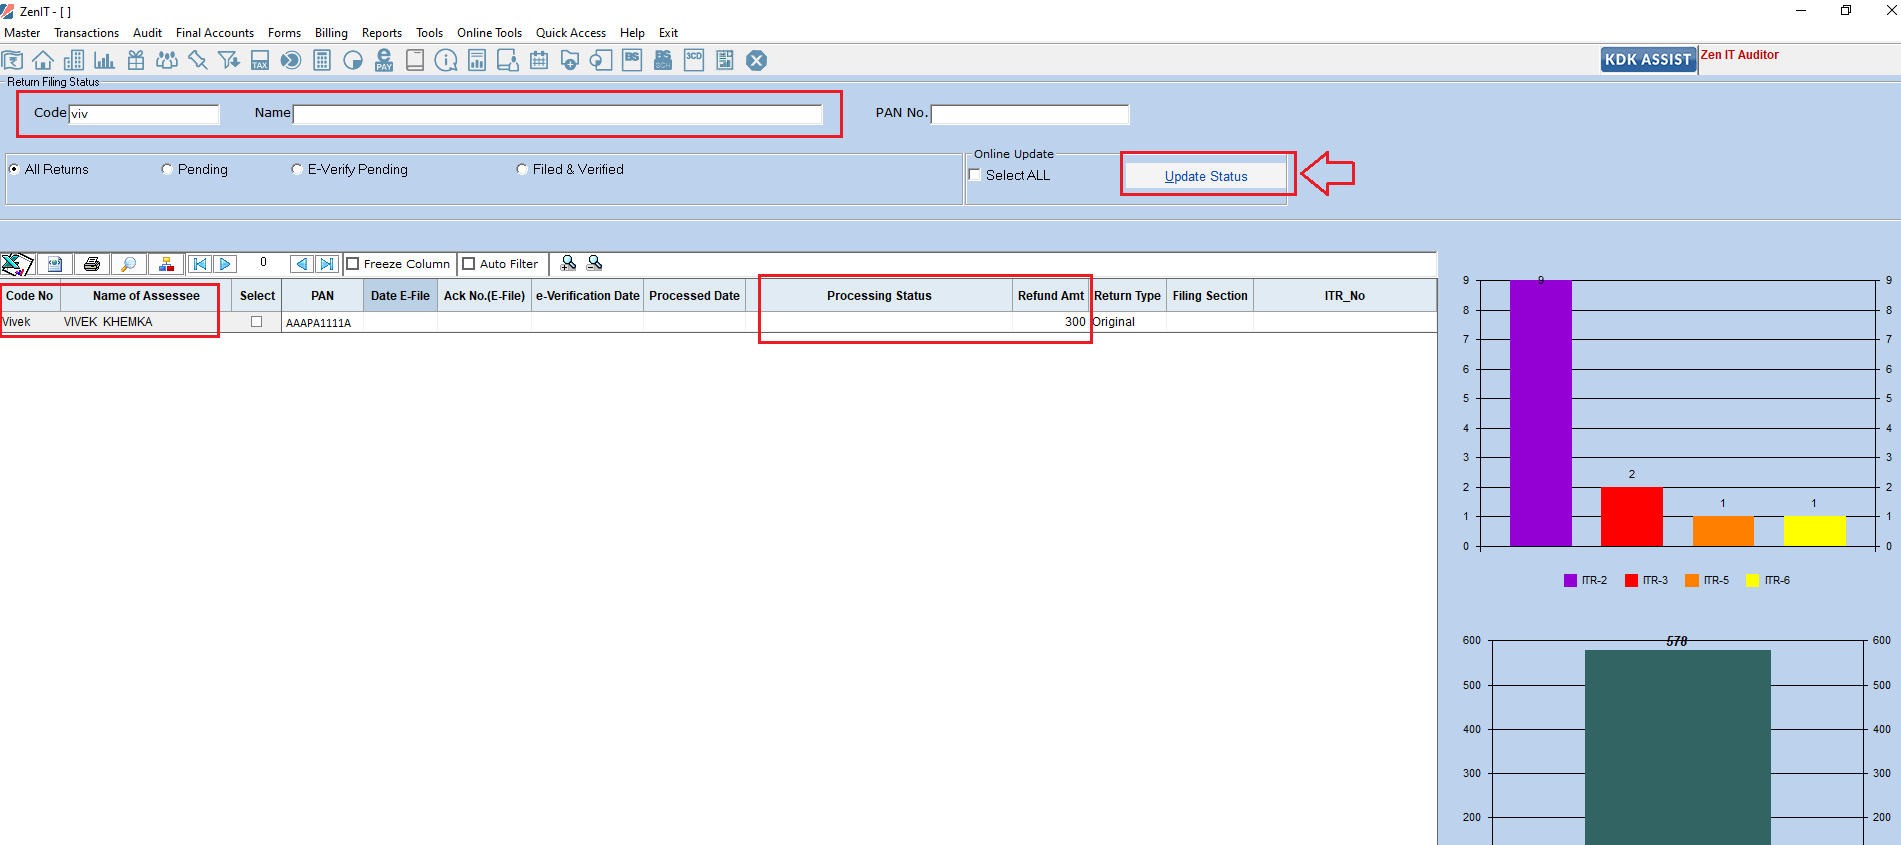
Task: Open the Final Accounts menu
Action: tap(215, 33)
